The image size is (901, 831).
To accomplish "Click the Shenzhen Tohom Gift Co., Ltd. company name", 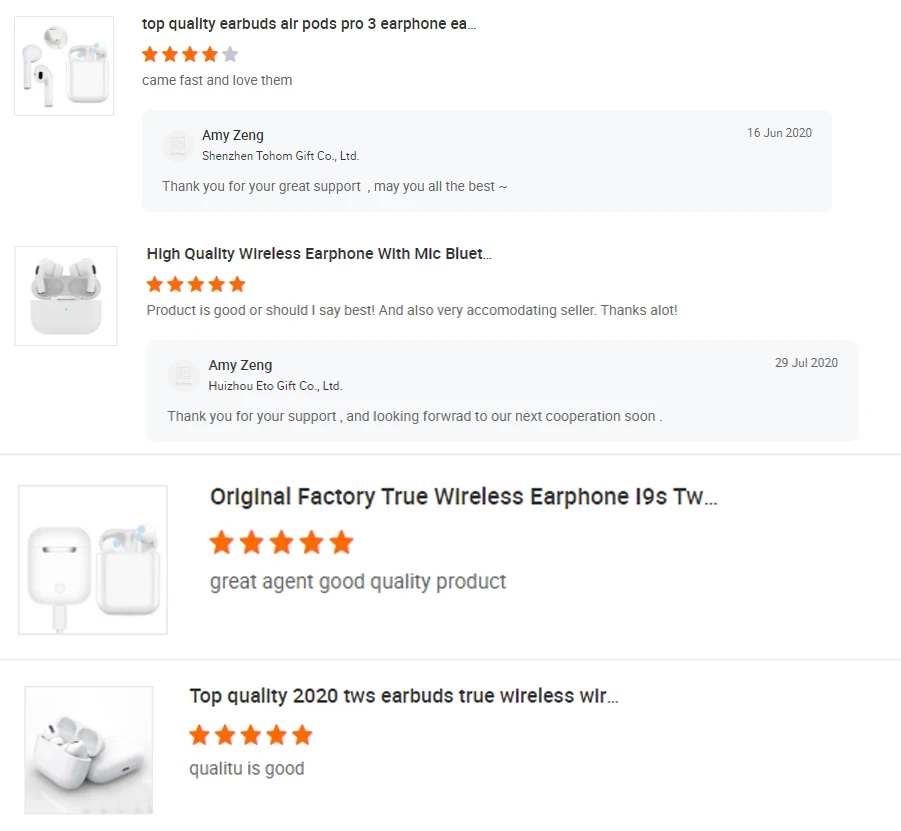I will click(280, 156).
